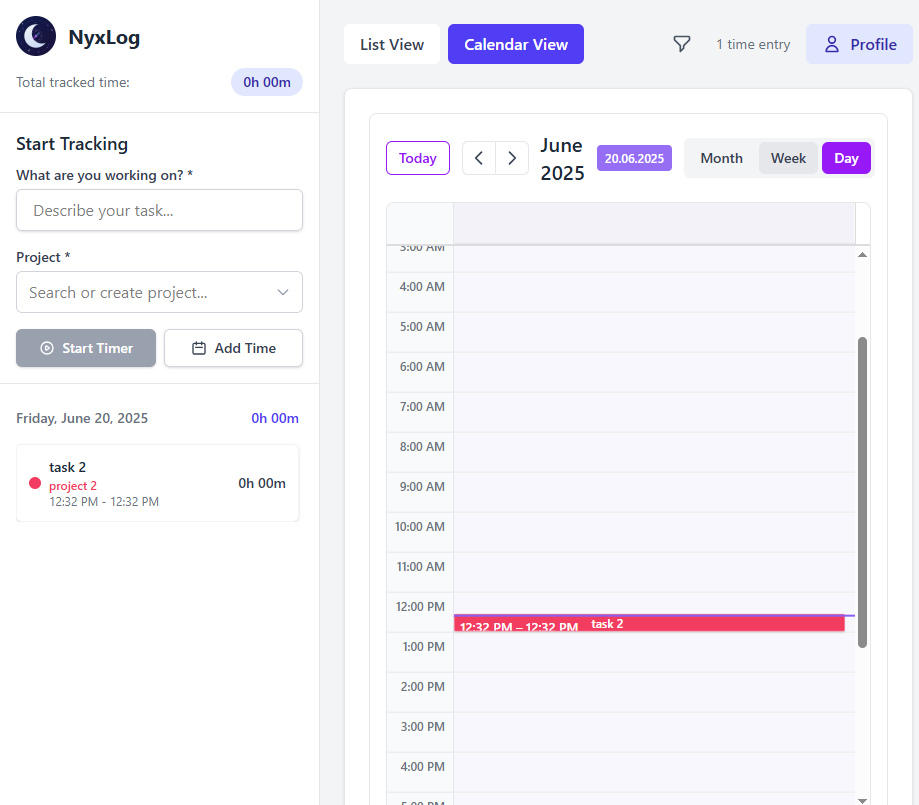This screenshot has width=919, height=805.
Task: Click the 6:00 AM time label
Action: [x=422, y=366]
